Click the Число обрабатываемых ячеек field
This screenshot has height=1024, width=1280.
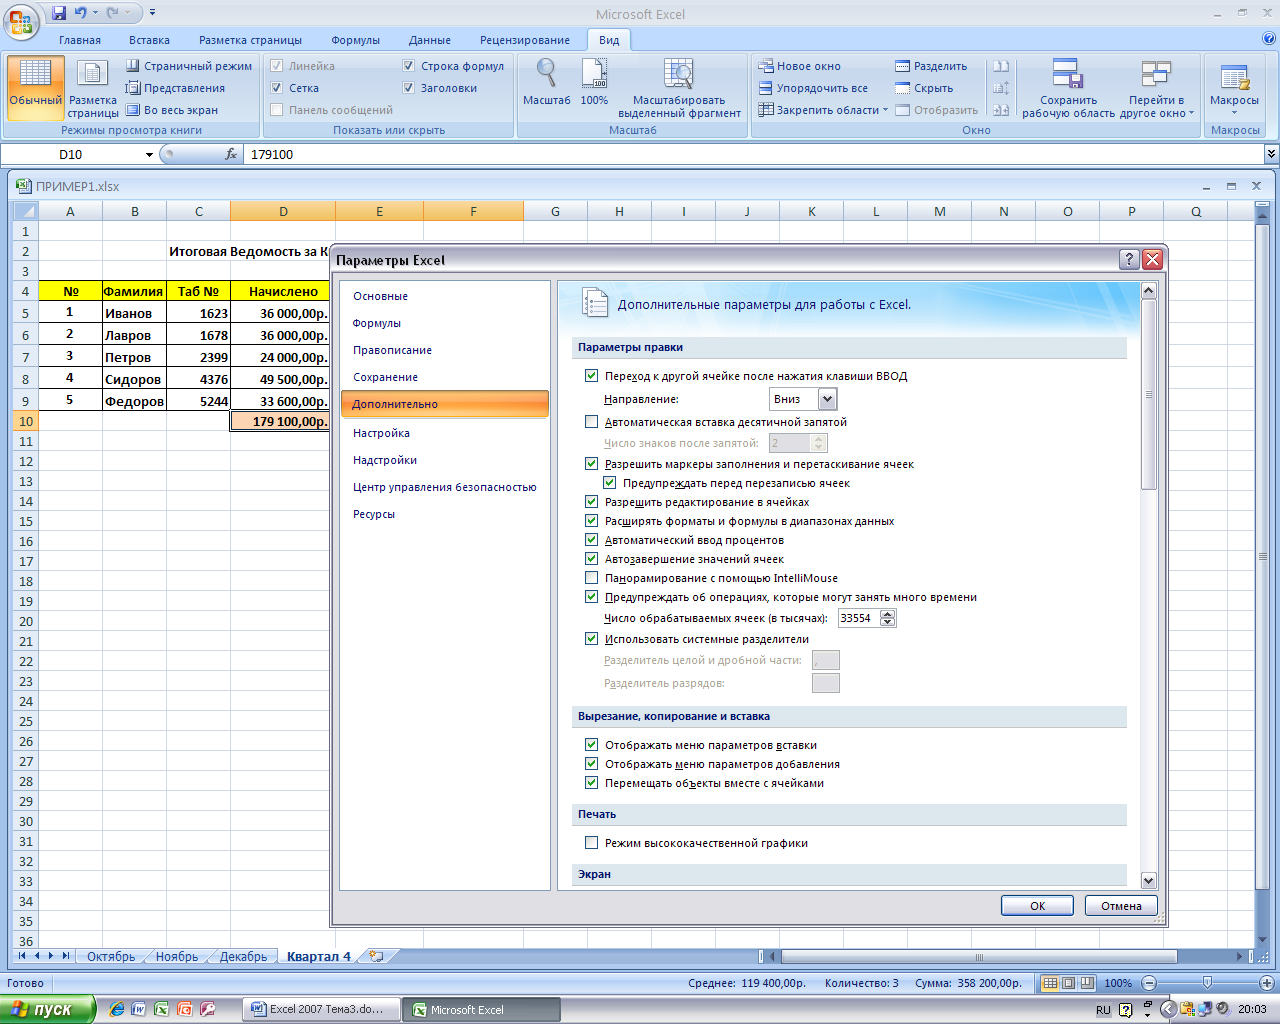[858, 618]
